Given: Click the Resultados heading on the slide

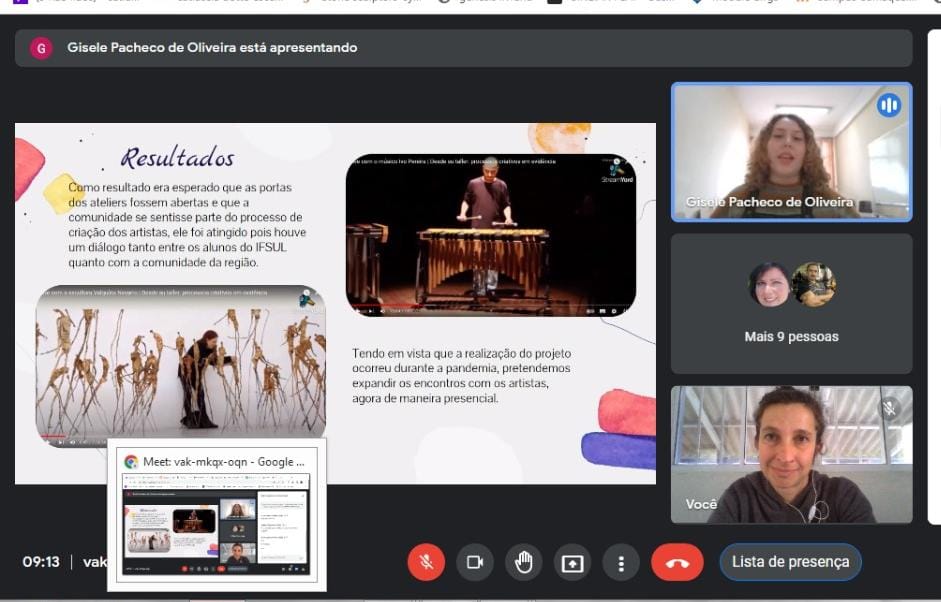Looking at the screenshot, I should coord(178,158).
